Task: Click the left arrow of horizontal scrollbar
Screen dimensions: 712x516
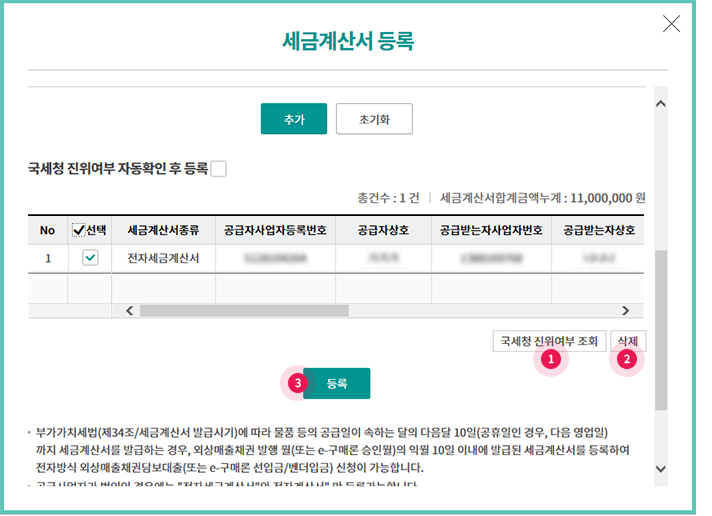Action: pos(129,311)
